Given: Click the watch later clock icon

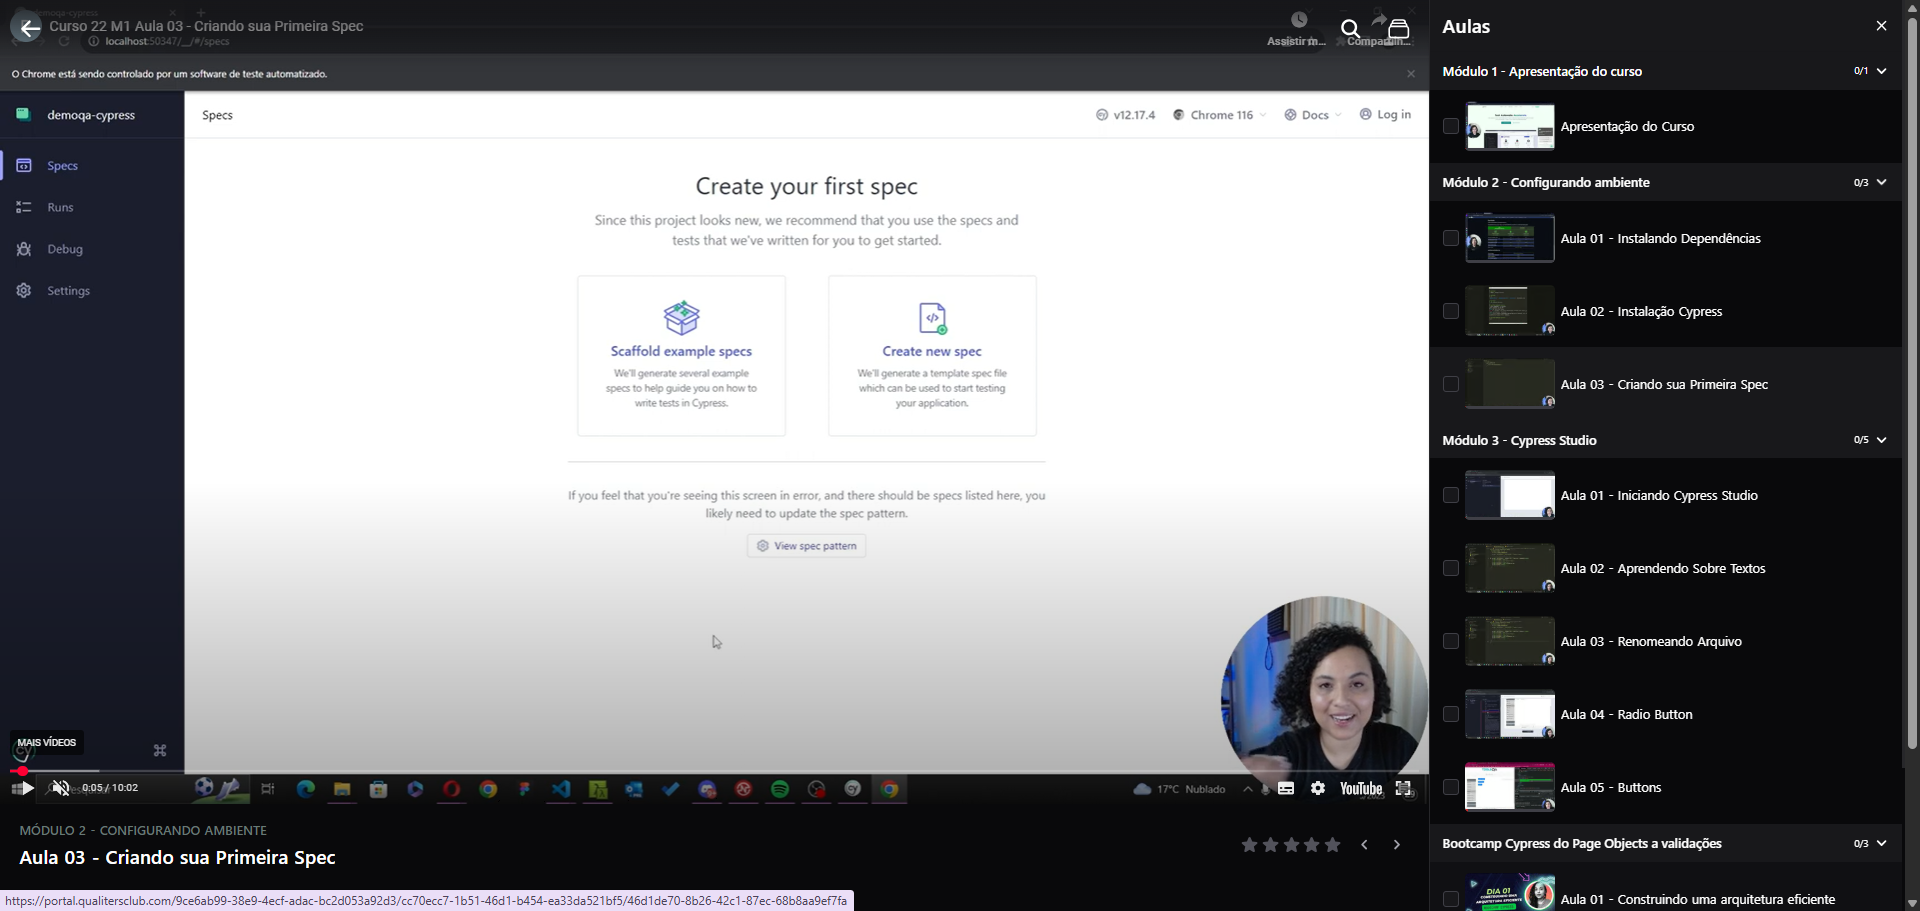Looking at the screenshot, I should [x=1298, y=21].
